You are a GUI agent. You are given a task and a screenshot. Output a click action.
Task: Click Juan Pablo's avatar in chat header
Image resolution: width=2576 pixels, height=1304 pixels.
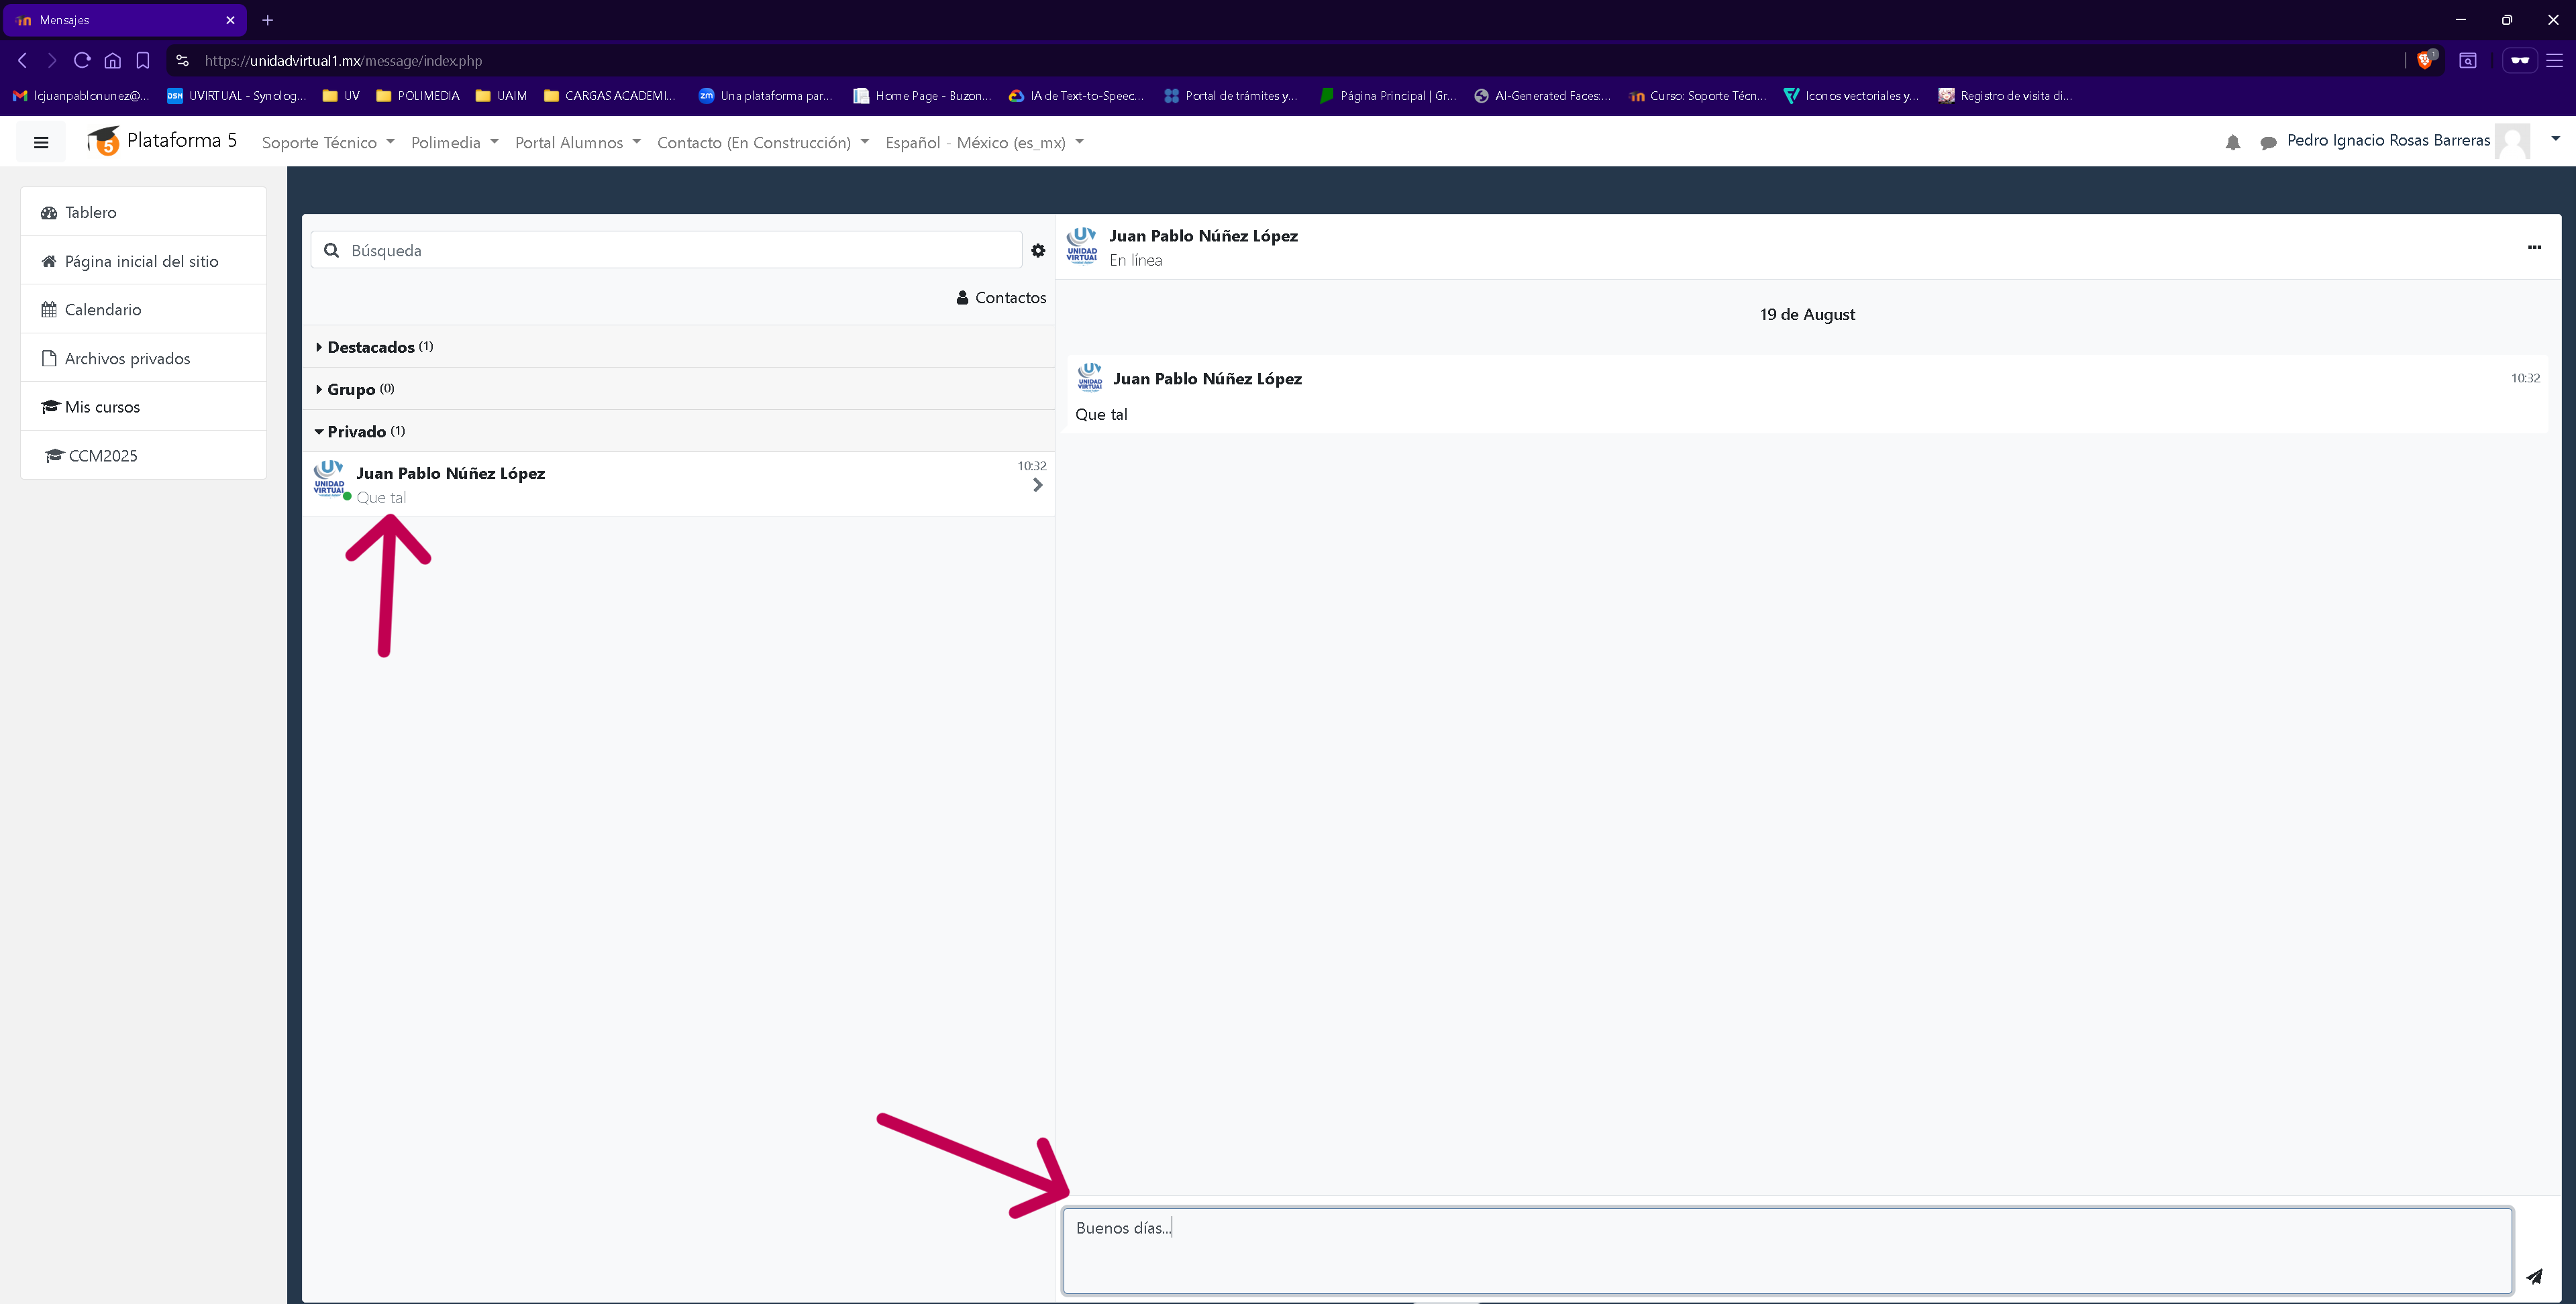pyautogui.click(x=1082, y=245)
